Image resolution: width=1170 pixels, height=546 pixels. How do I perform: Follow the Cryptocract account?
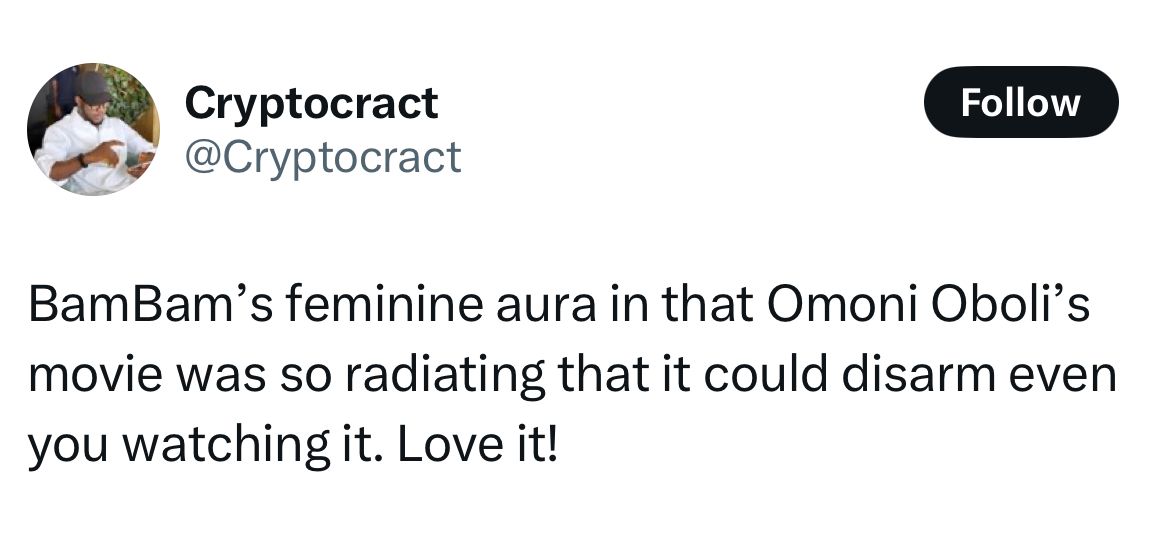coord(1020,102)
